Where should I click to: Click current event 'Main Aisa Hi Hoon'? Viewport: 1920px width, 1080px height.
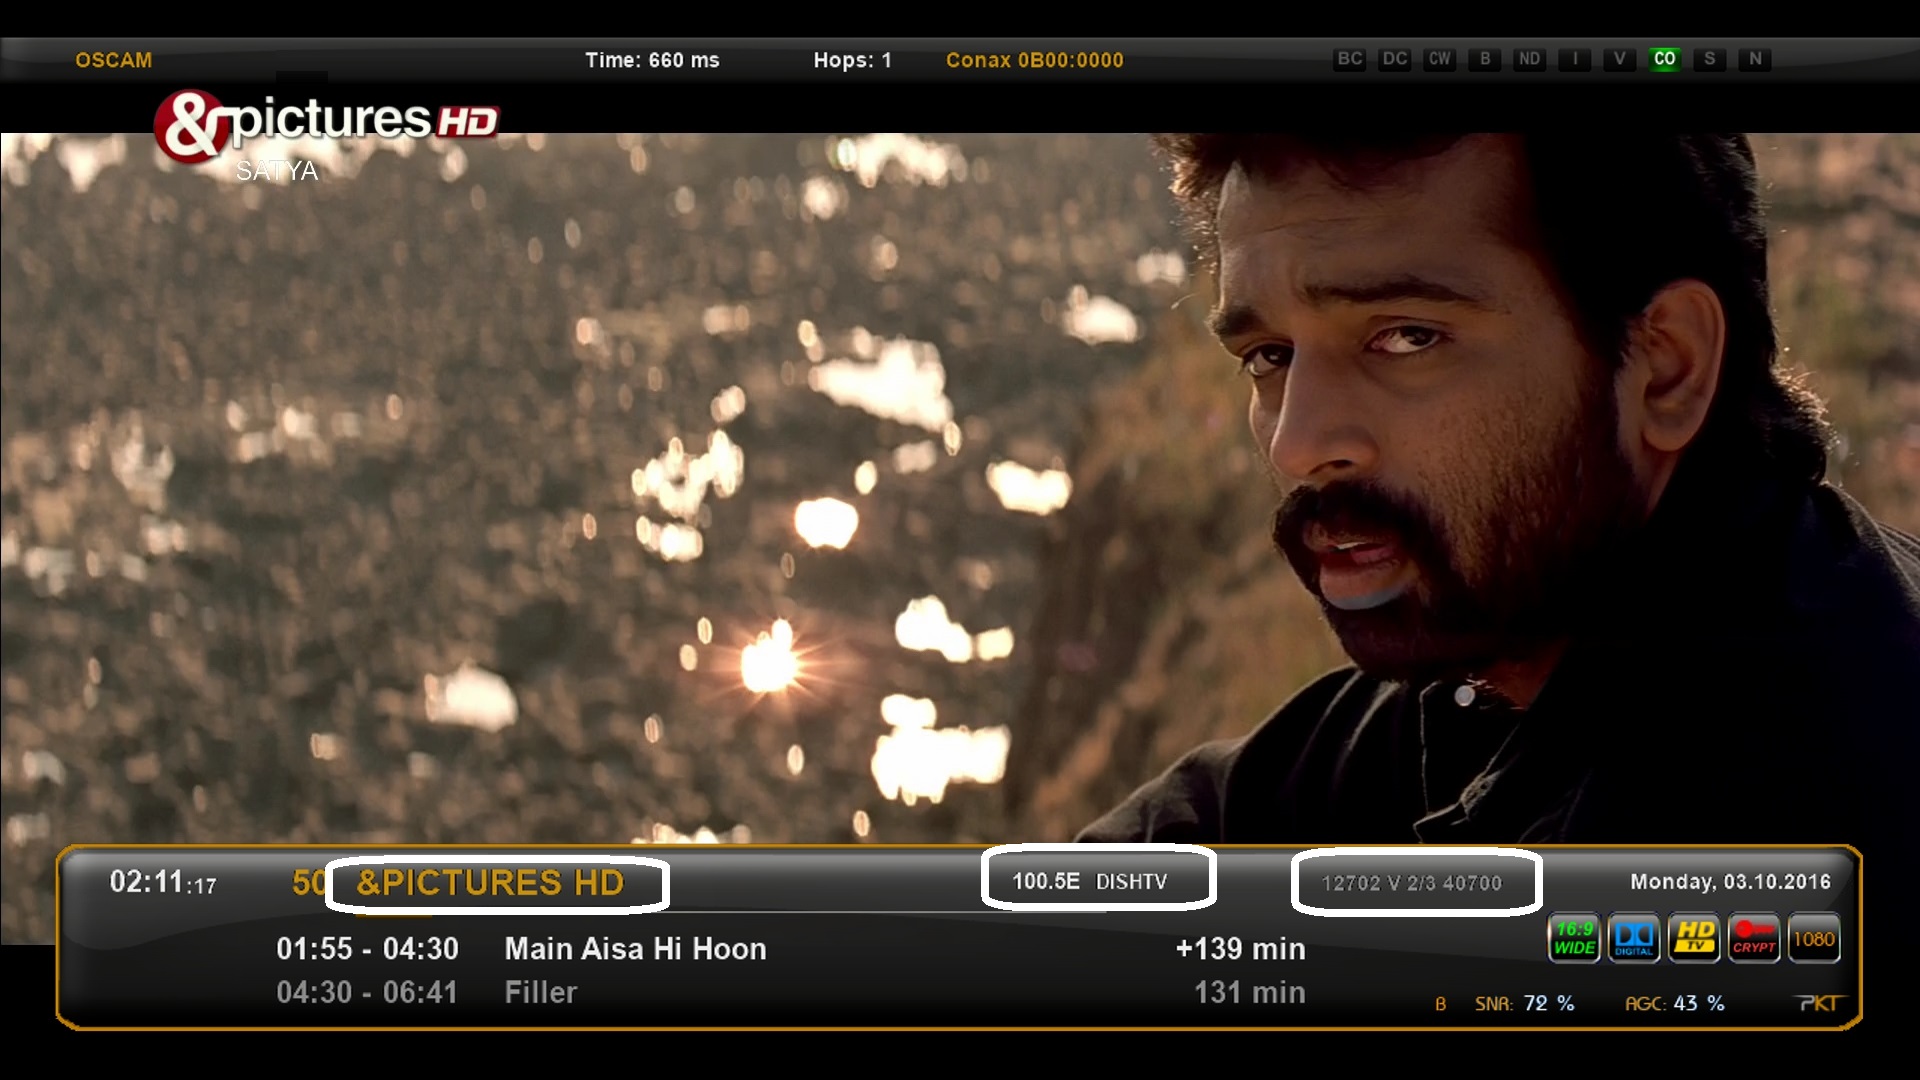tap(636, 948)
